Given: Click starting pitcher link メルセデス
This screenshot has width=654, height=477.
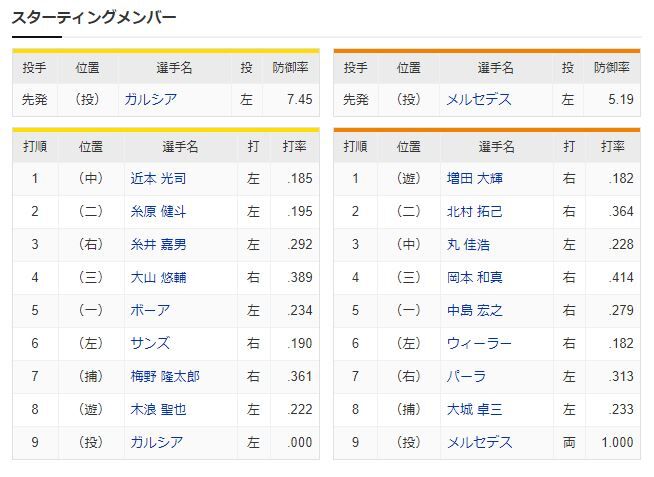Looking at the screenshot, I should 478,99.
